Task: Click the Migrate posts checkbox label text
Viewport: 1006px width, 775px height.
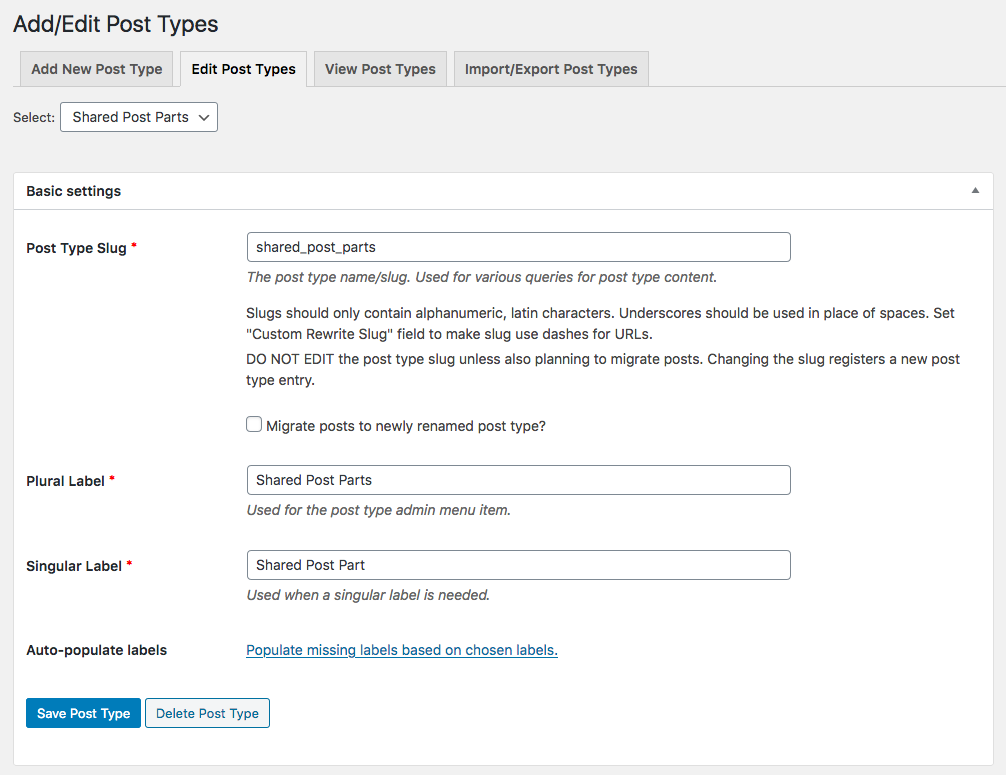Action: (x=405, y=426)
